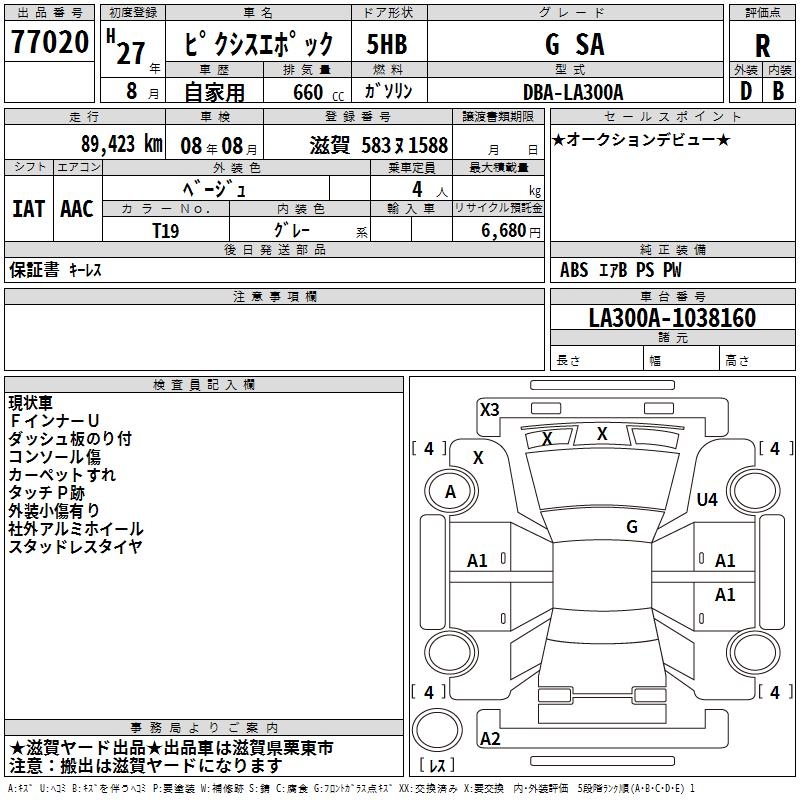Click the 検査員記入欄 header
The width and height of the screenshot is (800, 800).
click(x=204, y=385)
